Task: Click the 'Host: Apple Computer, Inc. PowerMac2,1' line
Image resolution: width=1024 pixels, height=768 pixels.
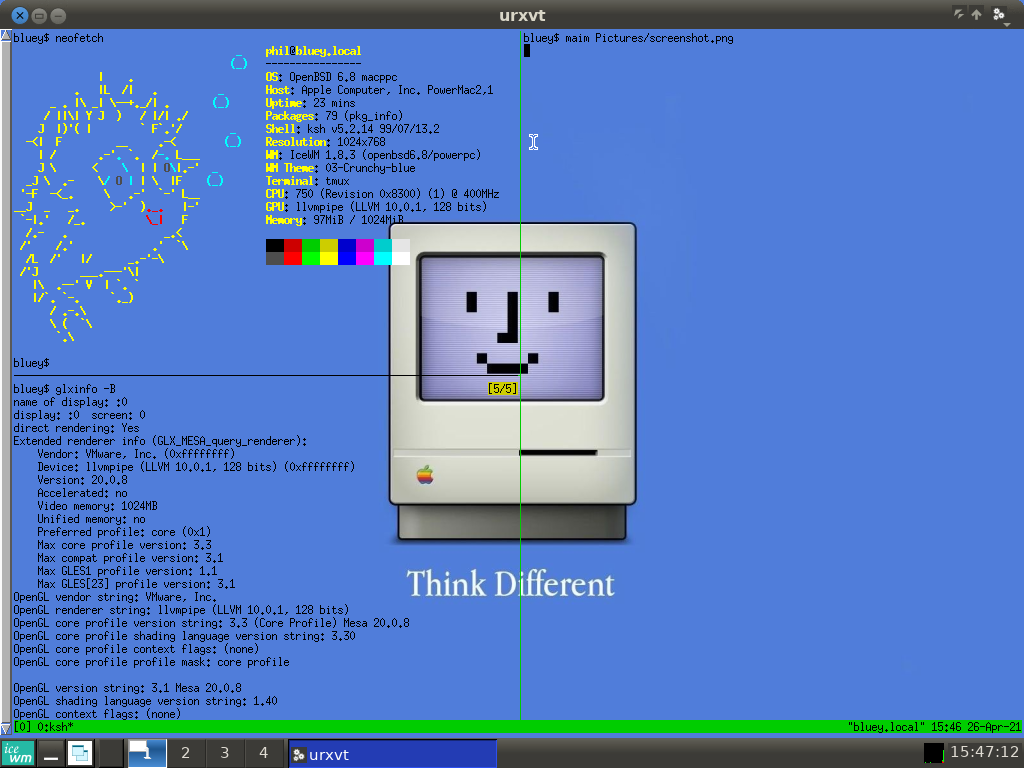Action: [379, 90]
